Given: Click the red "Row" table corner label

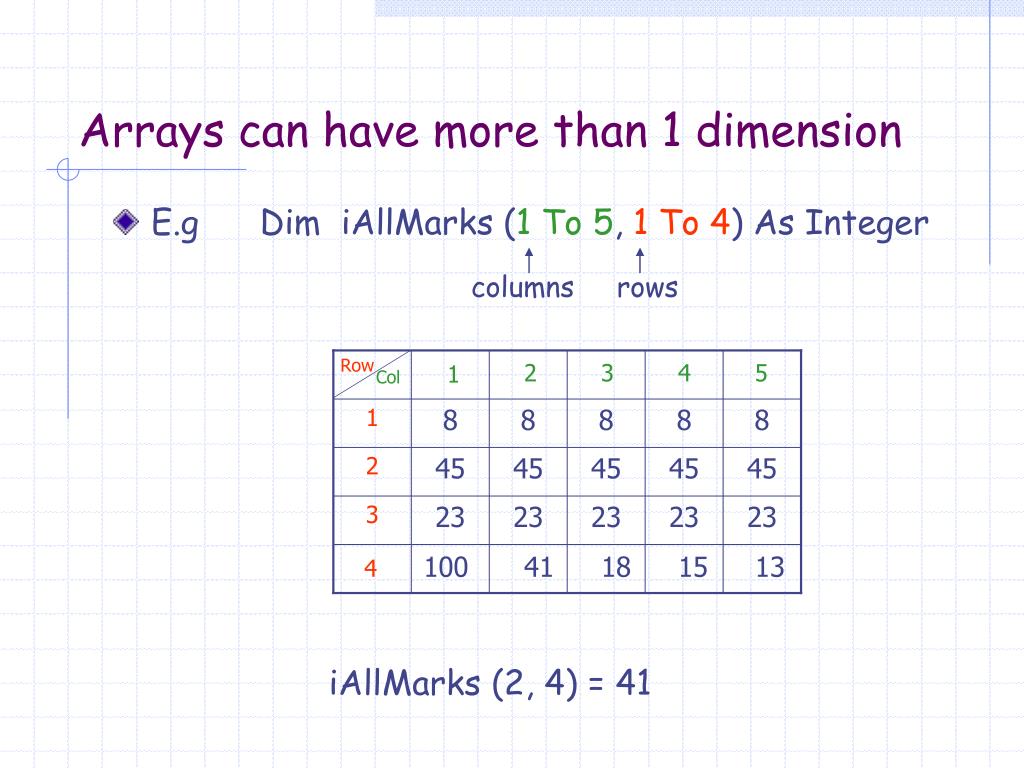Looking at the screenshot, I should click(357, 366).
